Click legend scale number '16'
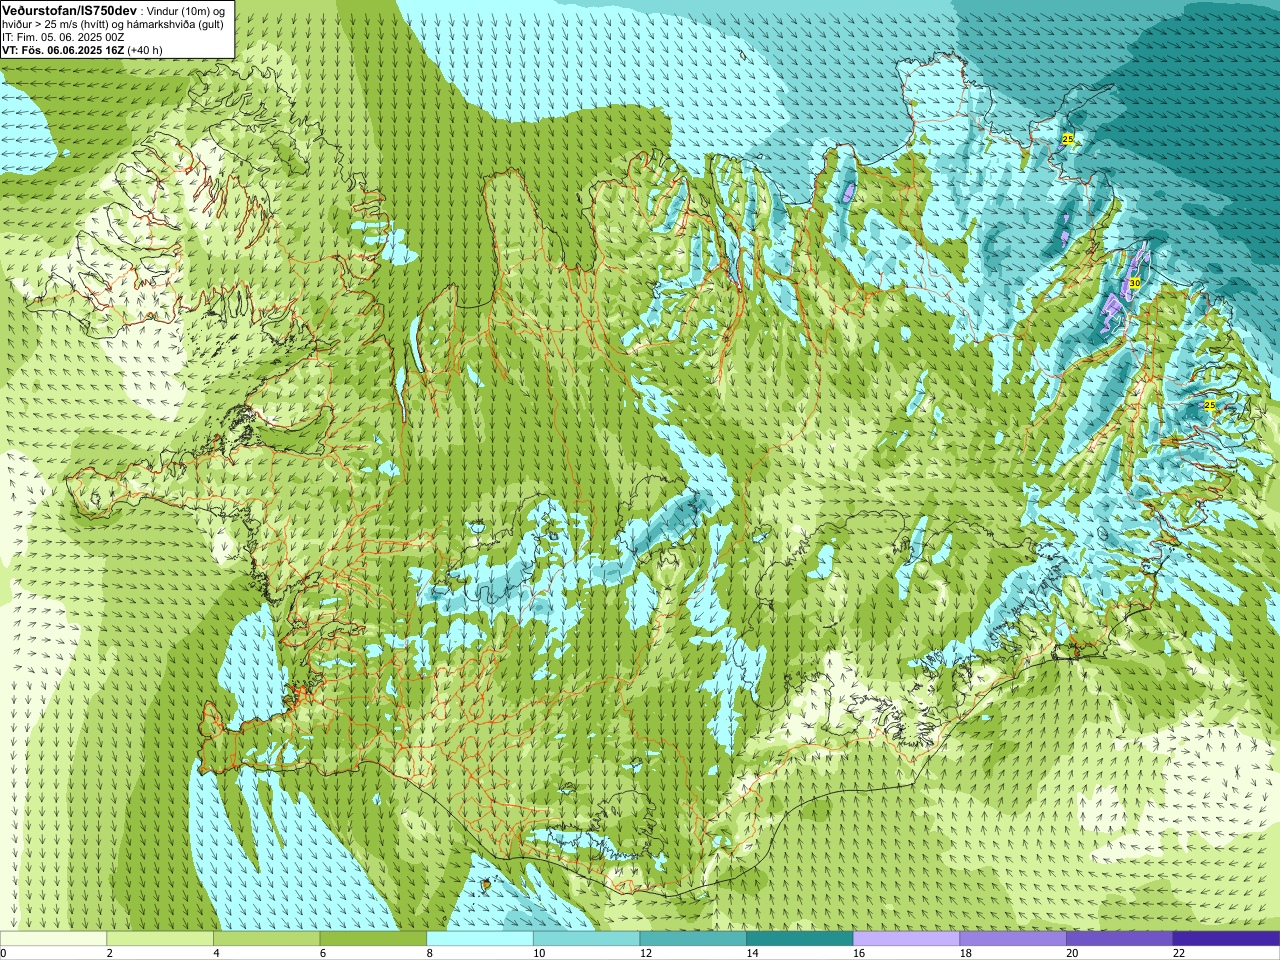The width and height of the screenshot is (1280, 960). click(x=858, y=953)
